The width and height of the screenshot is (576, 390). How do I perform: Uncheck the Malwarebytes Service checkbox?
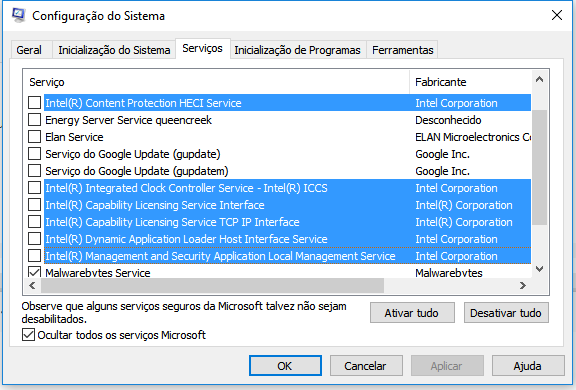pyautogui.click(x=35, y=272)
